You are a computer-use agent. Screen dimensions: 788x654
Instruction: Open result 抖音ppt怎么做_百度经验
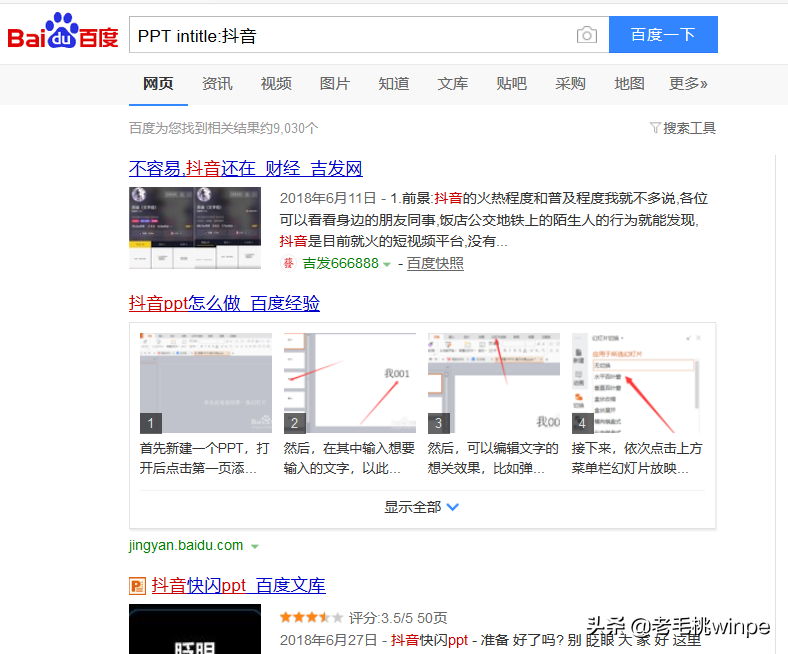coord(224,304)
